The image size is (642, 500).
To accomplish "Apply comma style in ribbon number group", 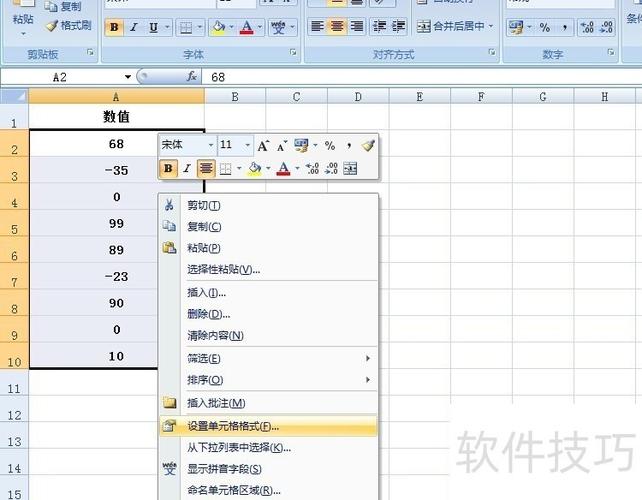I will pyautogui.click(x=564, y=28).
